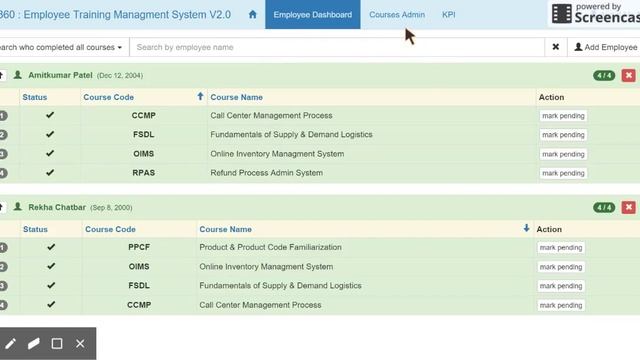Image resolution: width=640 pixels, height=360 pixels.
Task: Click the 4/4 badge for Amitkumar Patel
Action: point(604,76)
